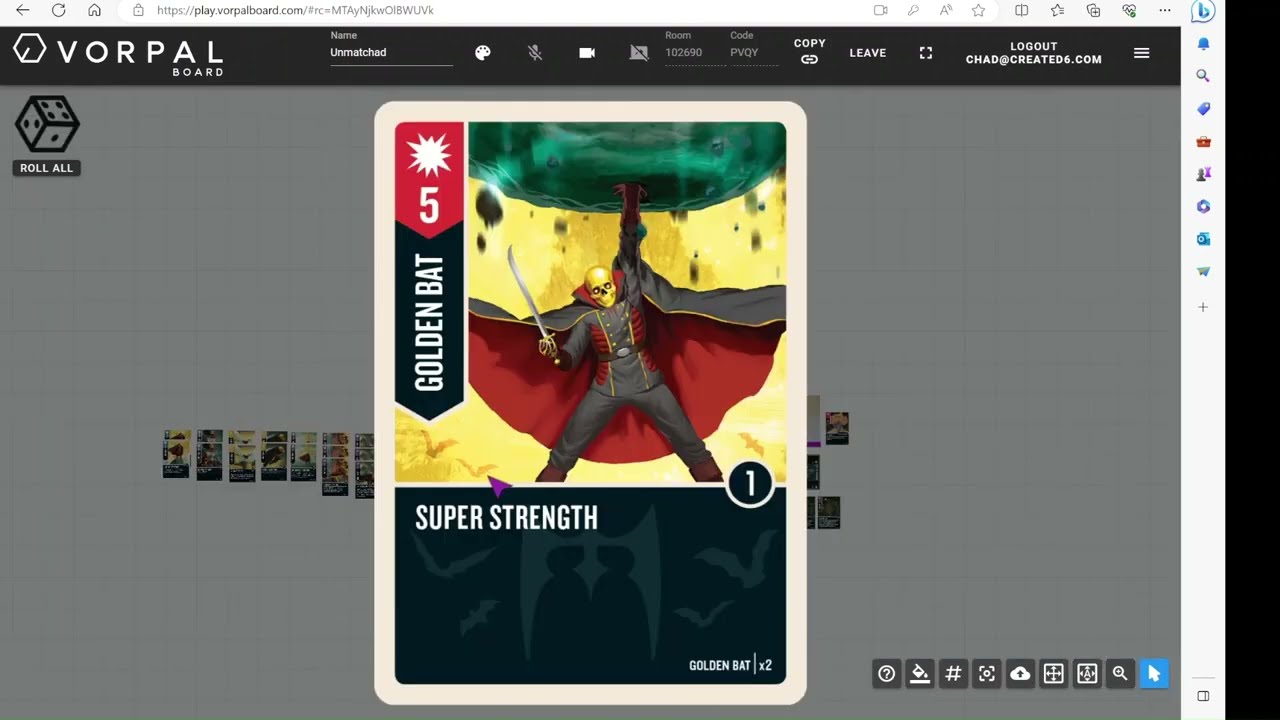Open the help question mark tool
Viewport: 1280px width, 720px height.
887,674
